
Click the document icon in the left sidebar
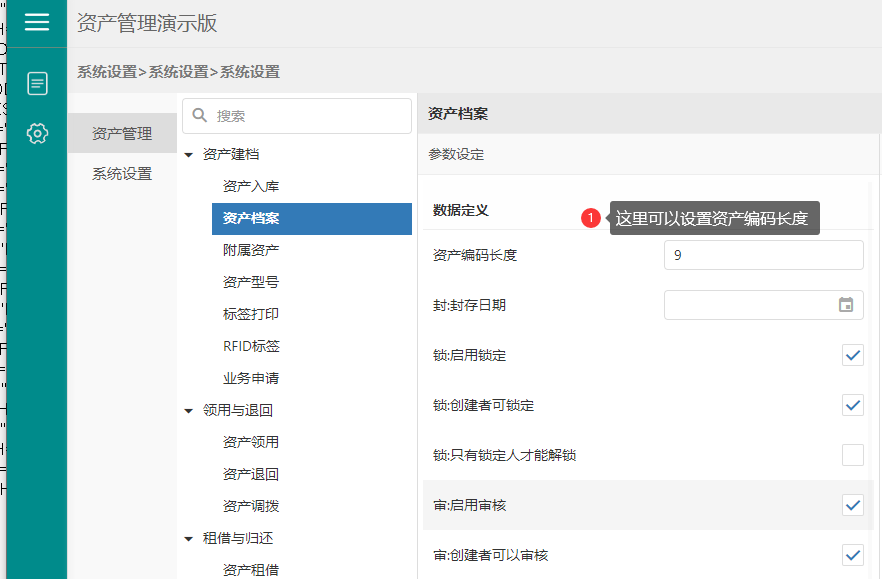pos(37,83)
